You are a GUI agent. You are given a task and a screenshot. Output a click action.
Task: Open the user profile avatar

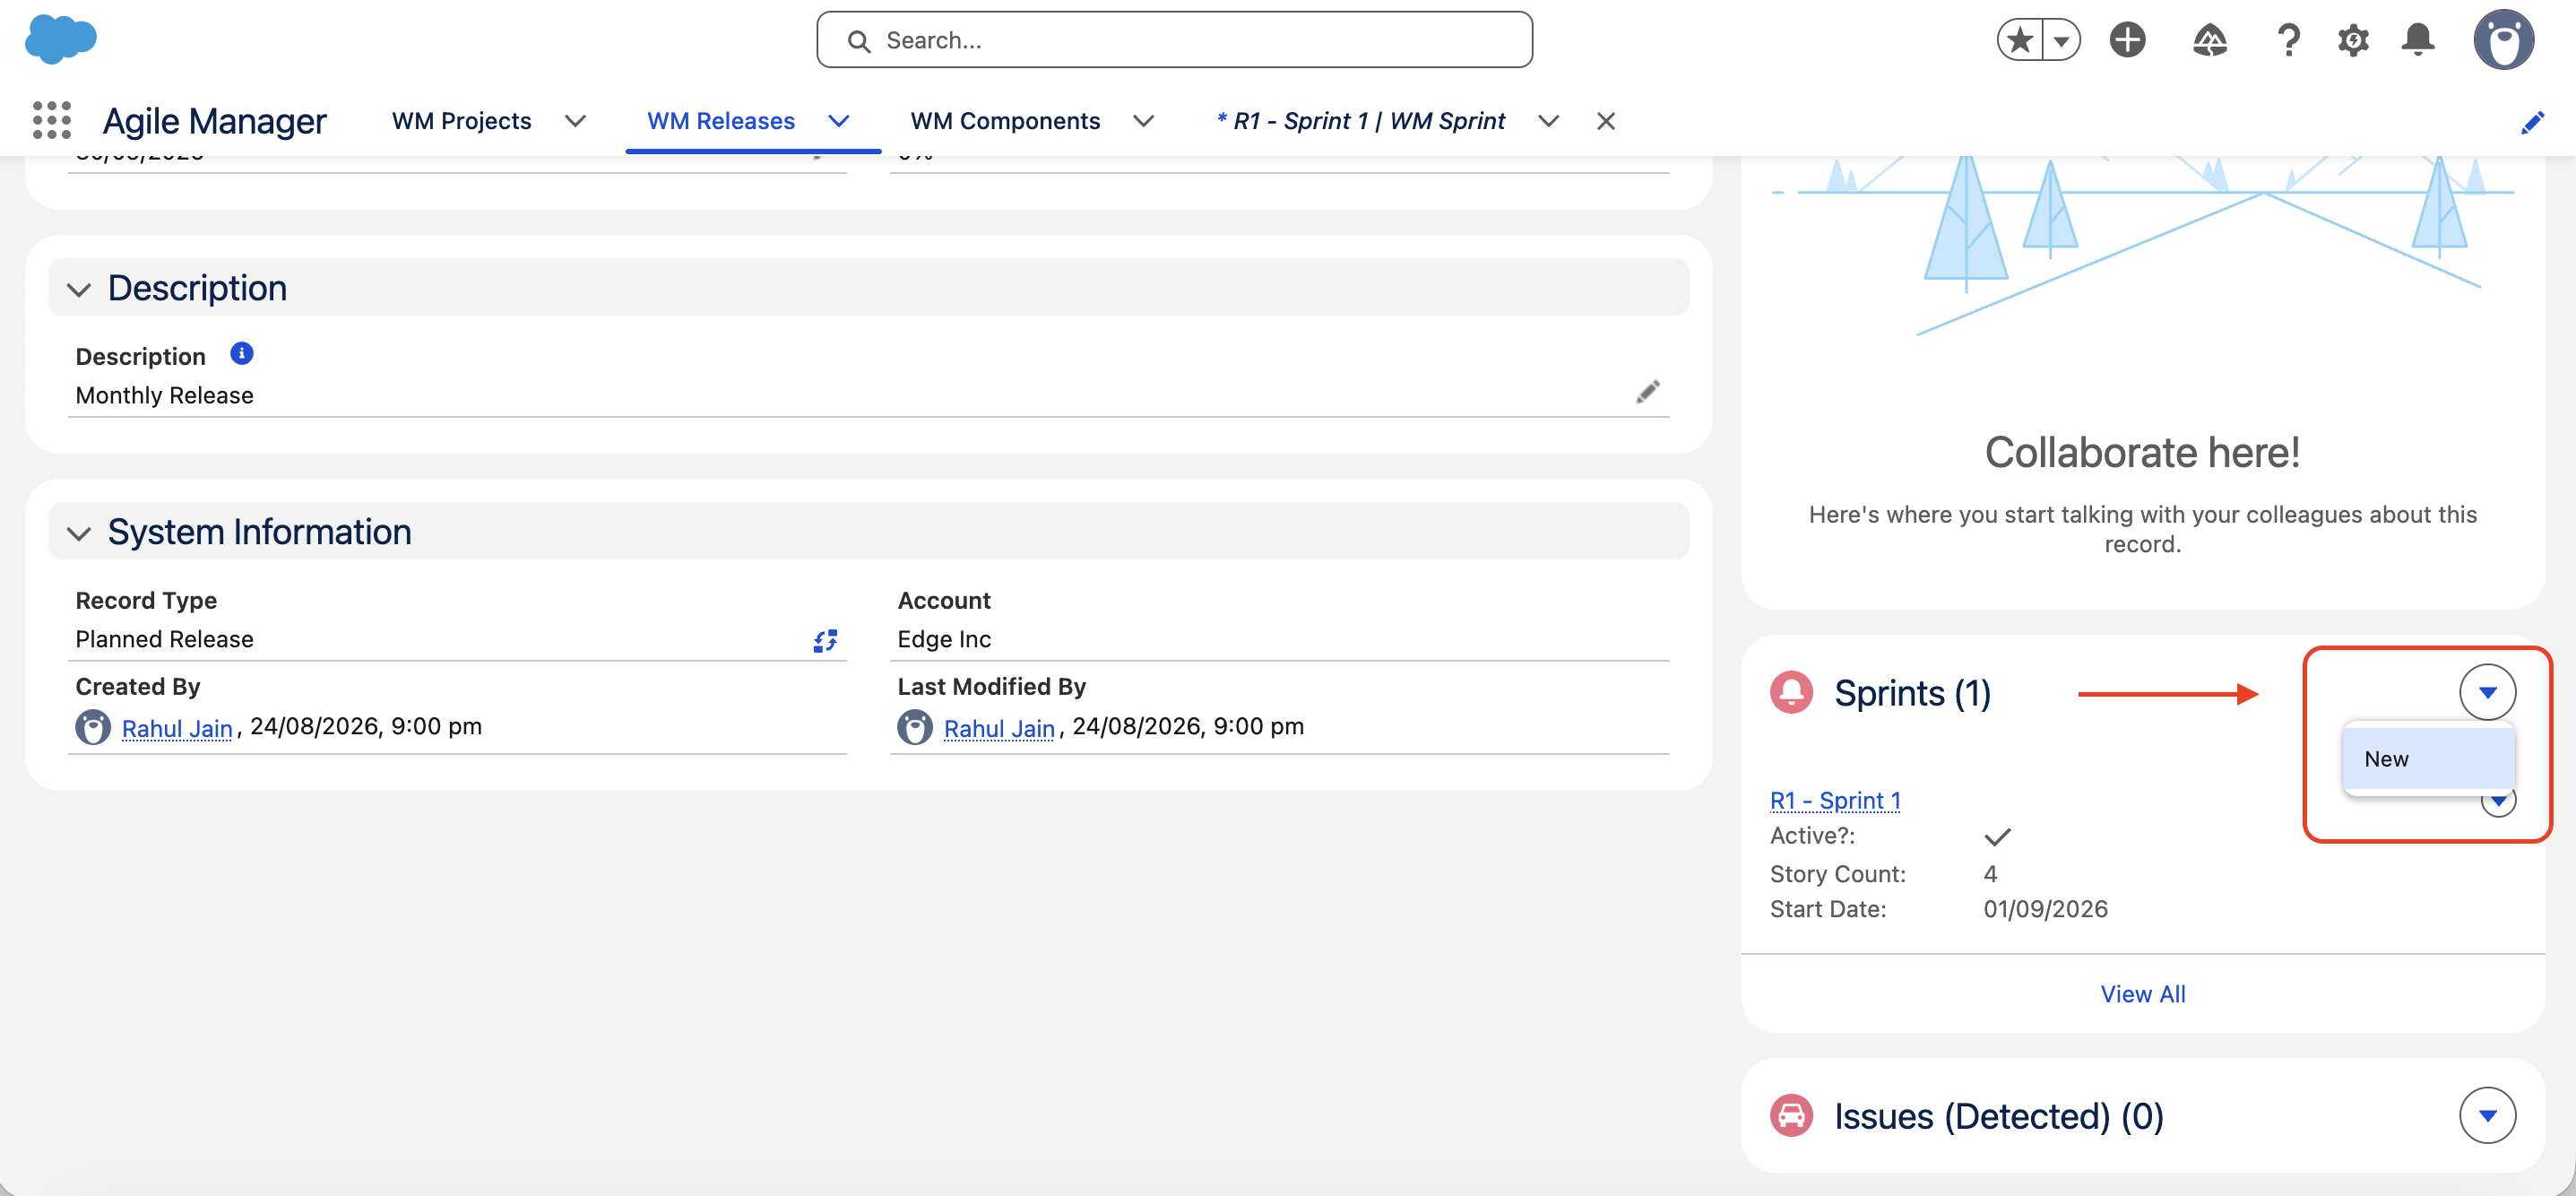[2504, 40]
